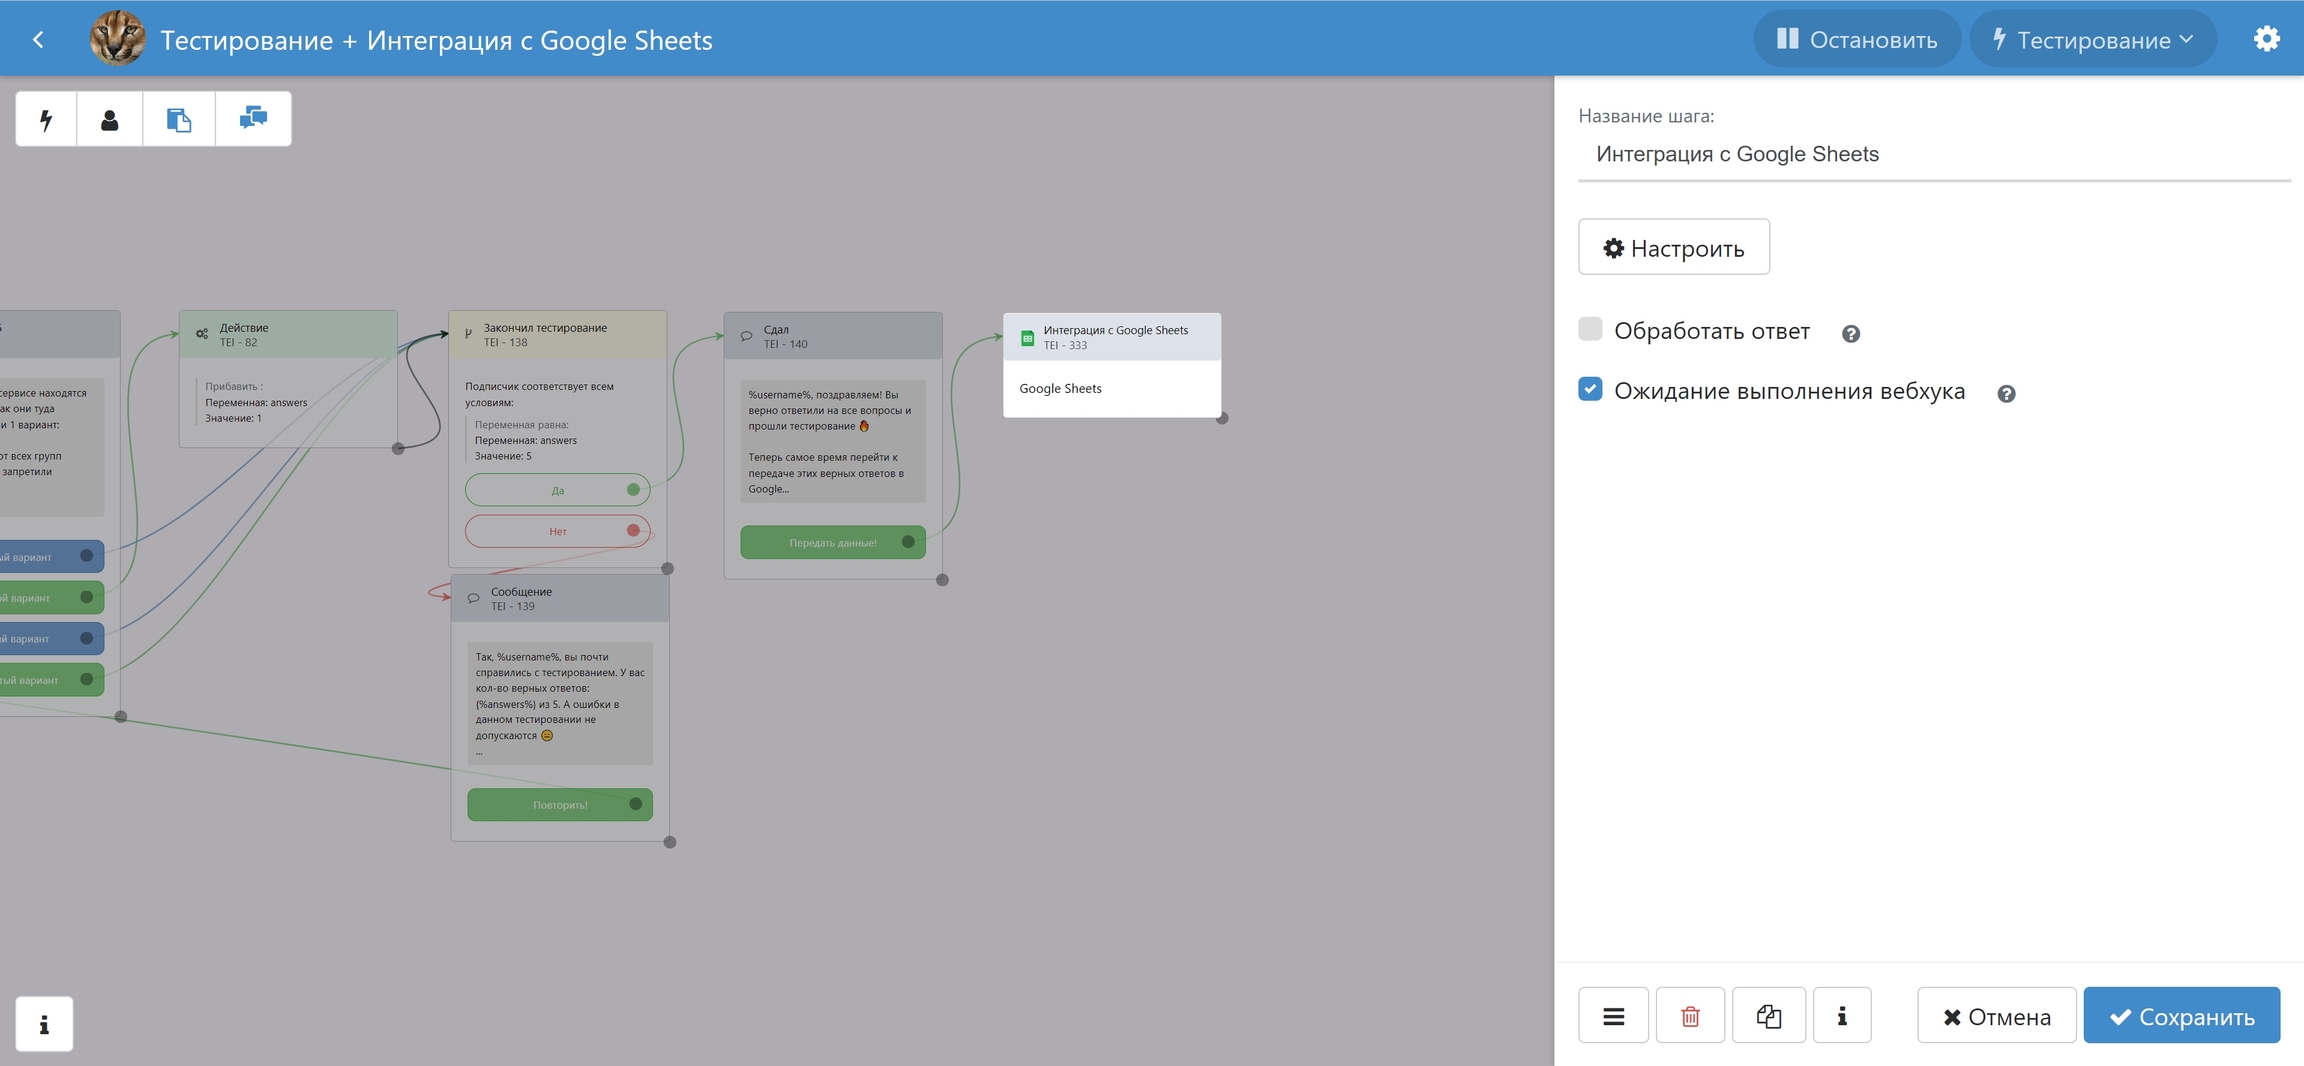This screenshot has height=1066, width=2304.
Task: Cancel changes with 'Отмена' button
Action: [1996, 1016]
